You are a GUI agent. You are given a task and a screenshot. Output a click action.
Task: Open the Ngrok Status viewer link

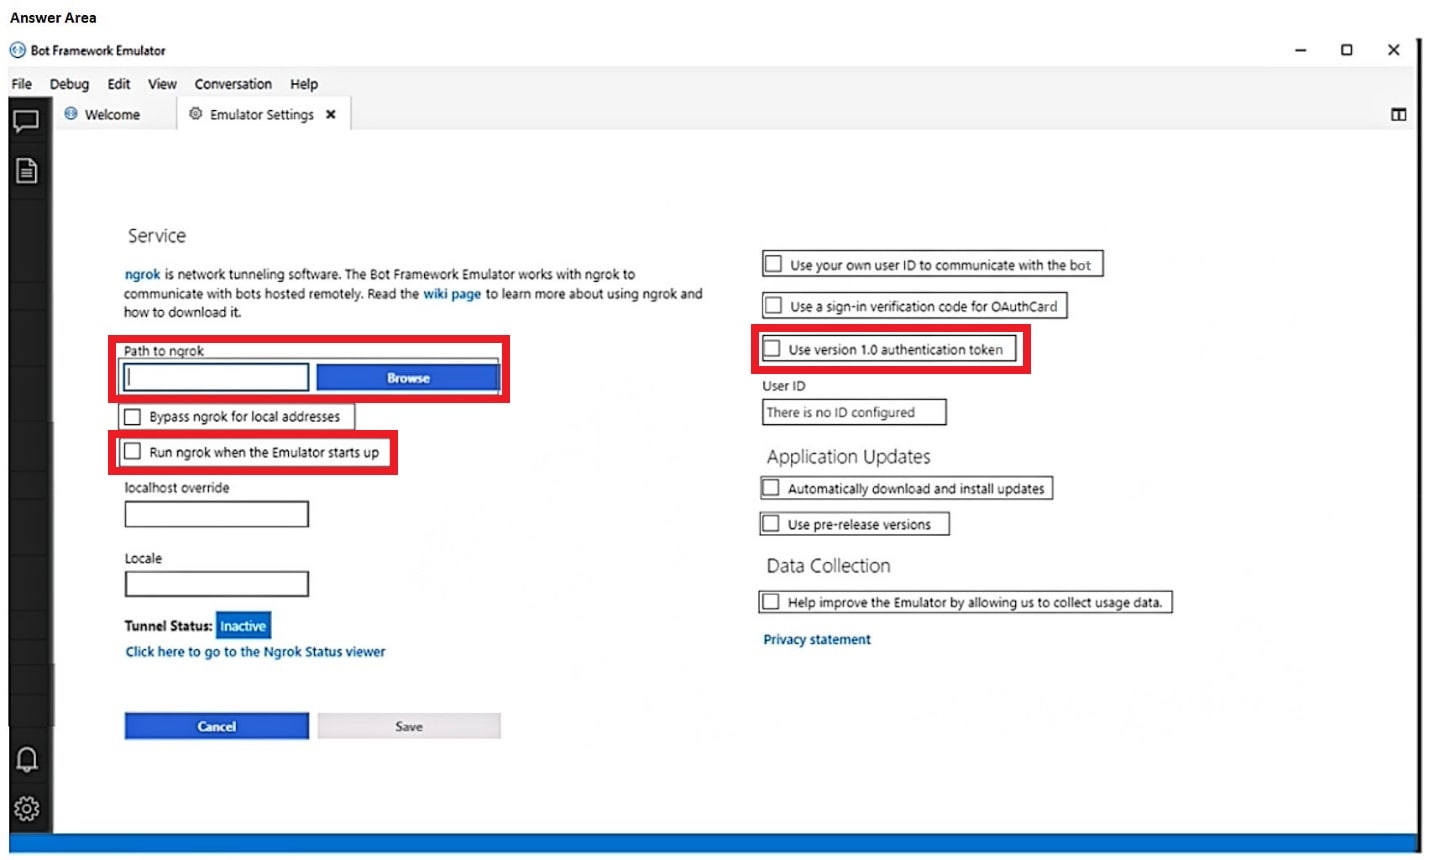click(x=254, y=651)
